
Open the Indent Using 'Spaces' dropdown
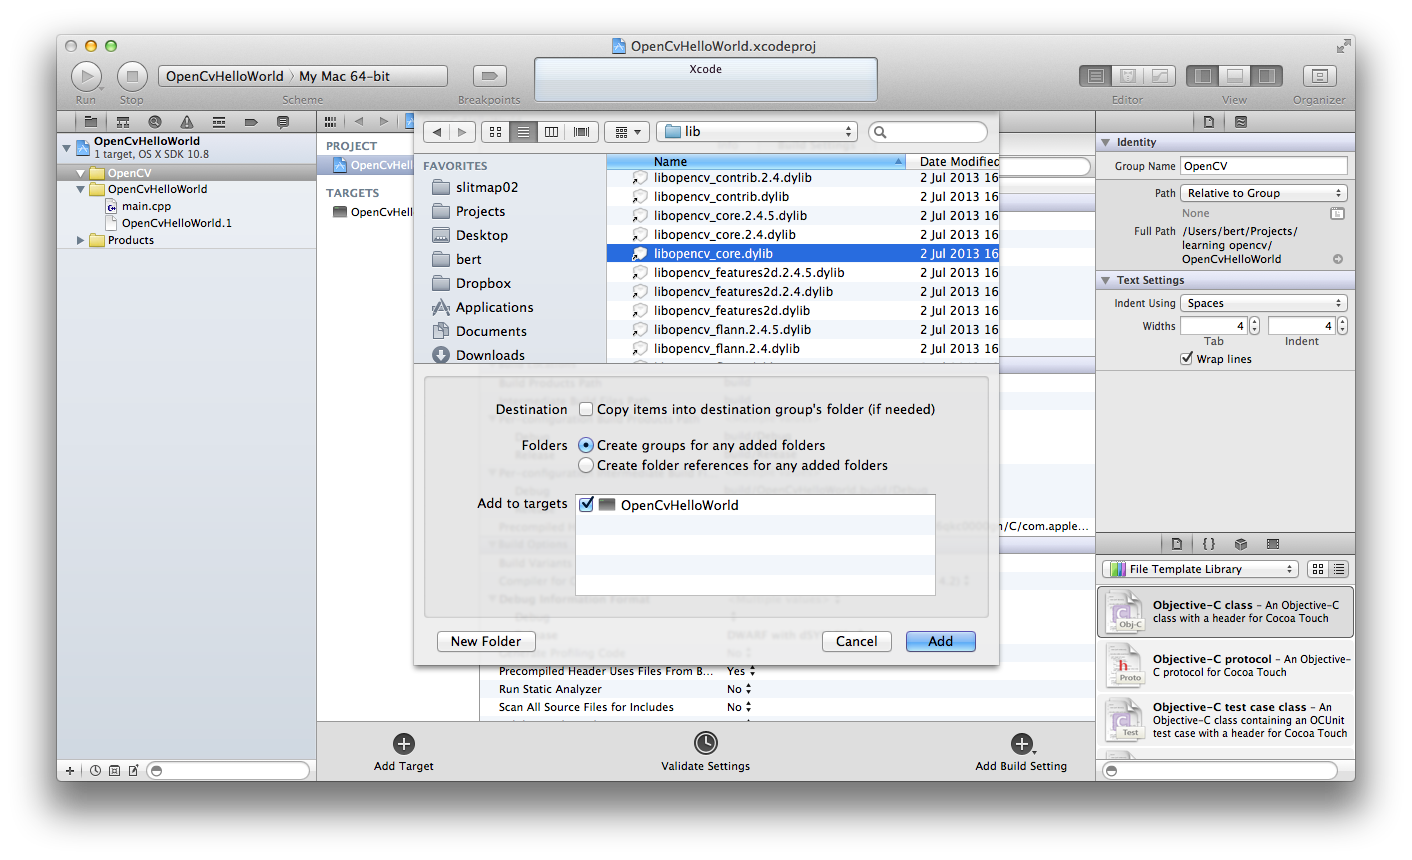tap(1264, 303)
